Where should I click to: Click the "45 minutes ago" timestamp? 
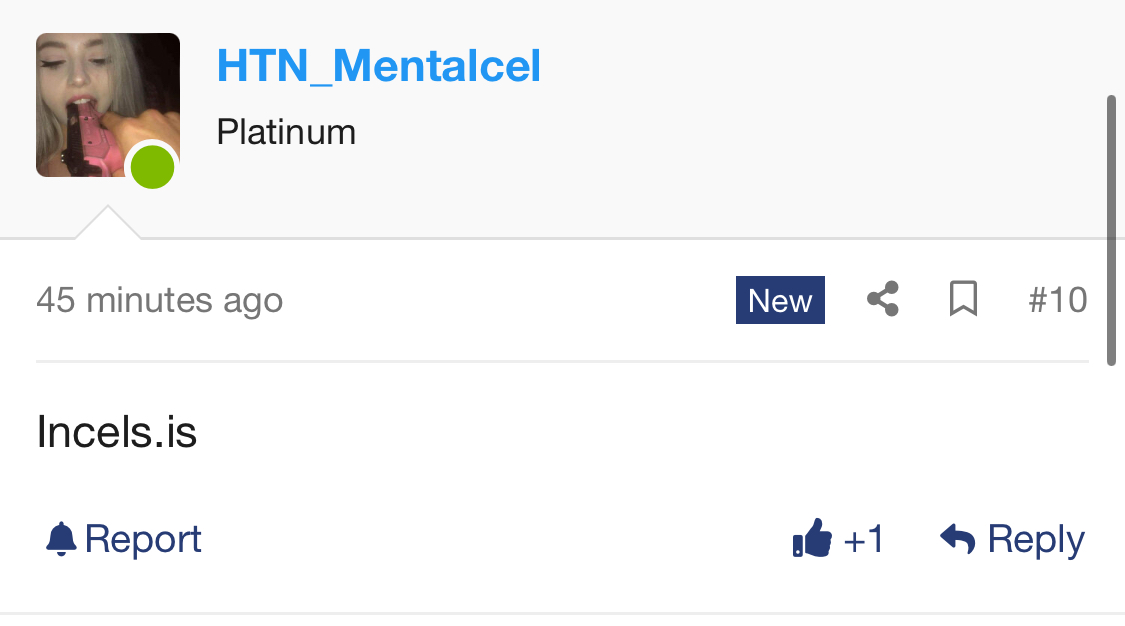159,300
